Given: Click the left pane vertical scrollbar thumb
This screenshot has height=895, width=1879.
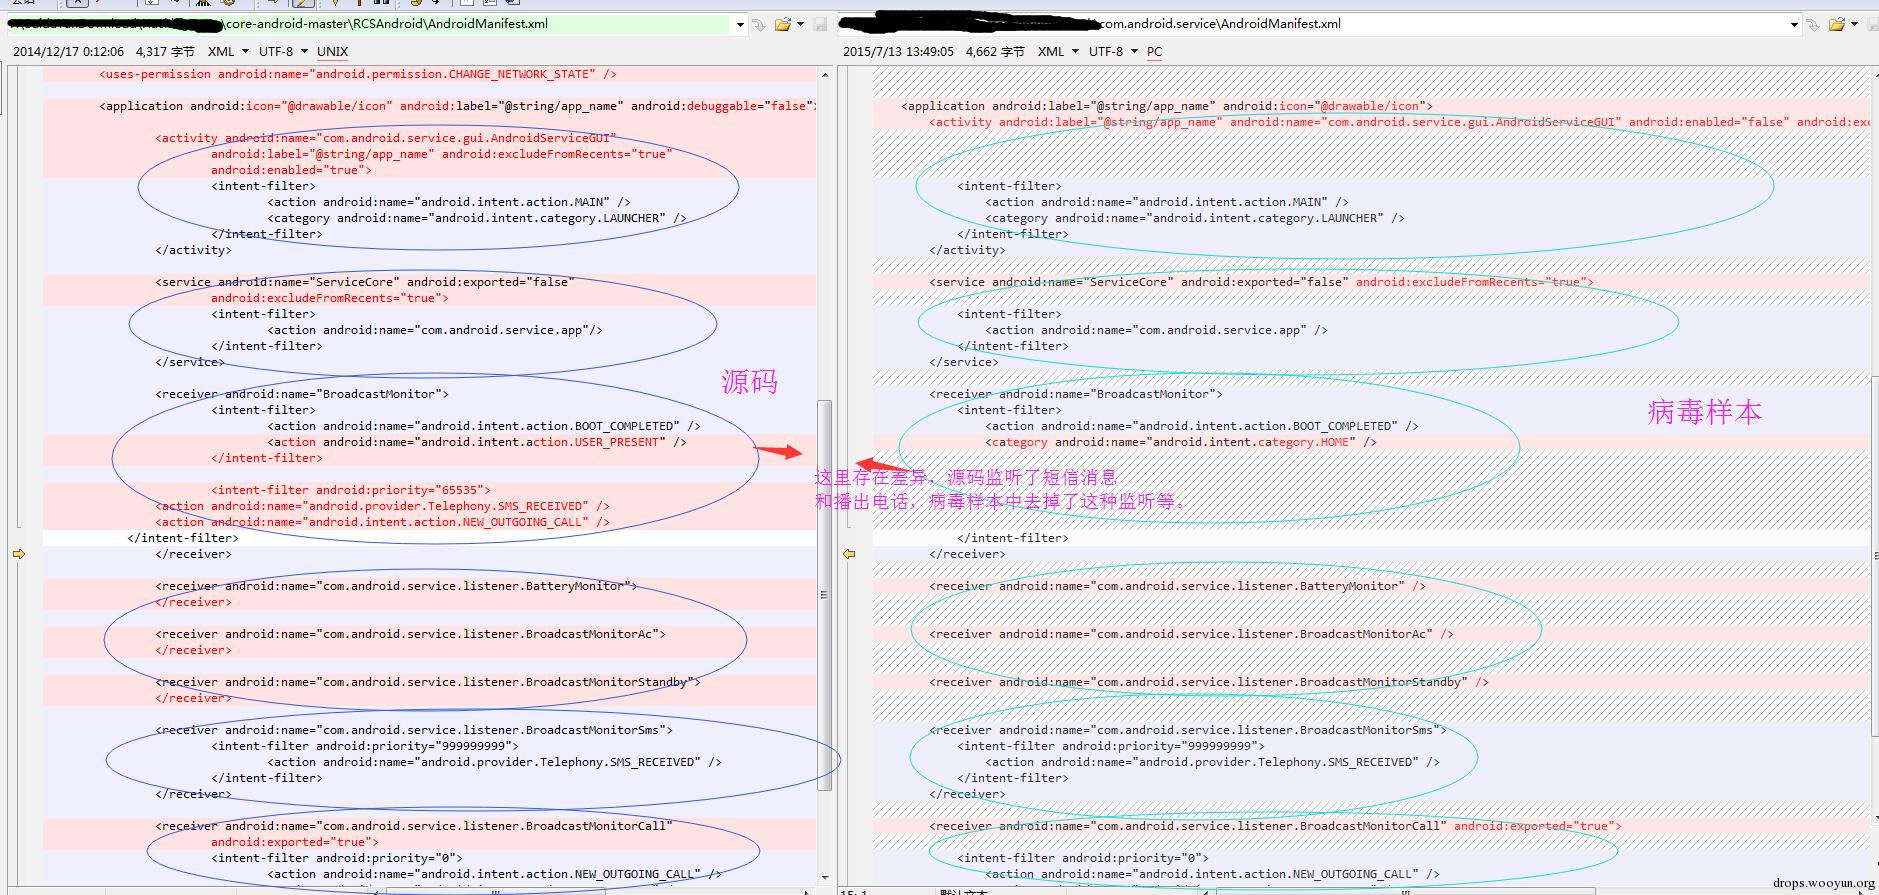Looking at the screenshot, I should pyautogui.click(x=825, y=595).
